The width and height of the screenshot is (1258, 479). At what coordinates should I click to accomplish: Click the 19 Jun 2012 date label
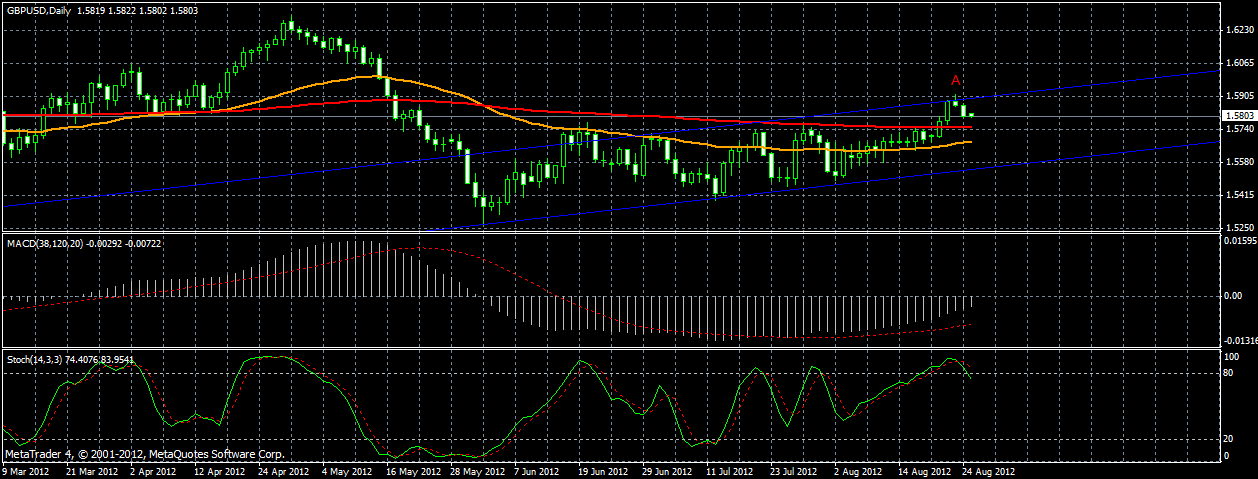[603, 471]
